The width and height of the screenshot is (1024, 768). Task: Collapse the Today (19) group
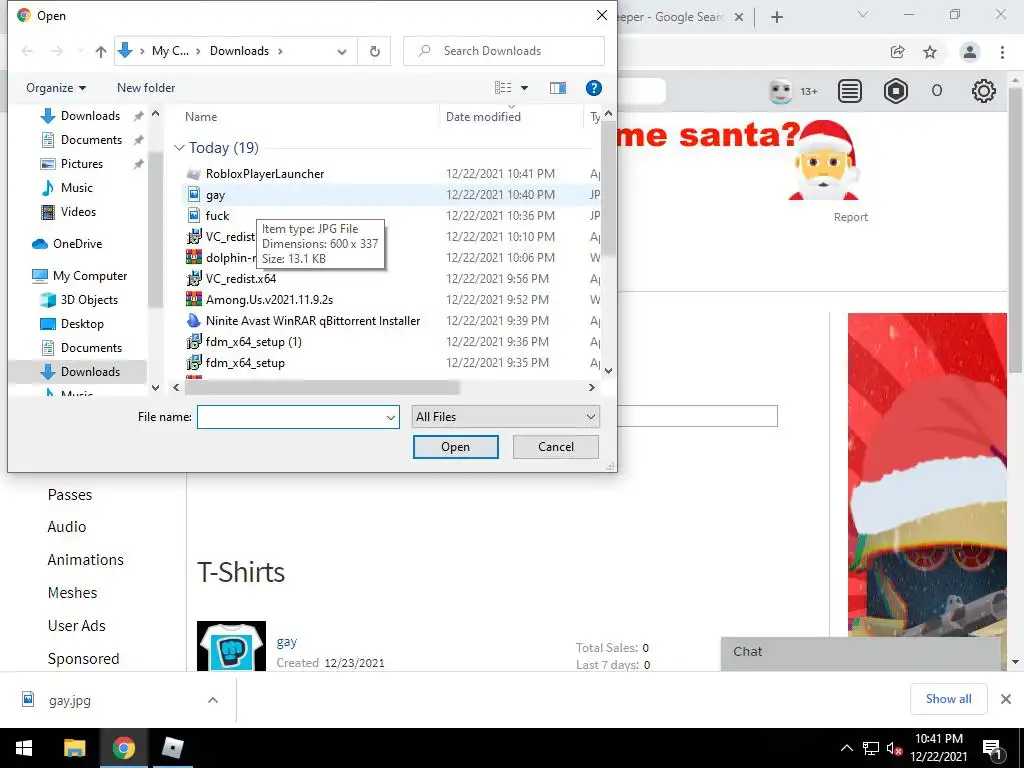[179, 148]
